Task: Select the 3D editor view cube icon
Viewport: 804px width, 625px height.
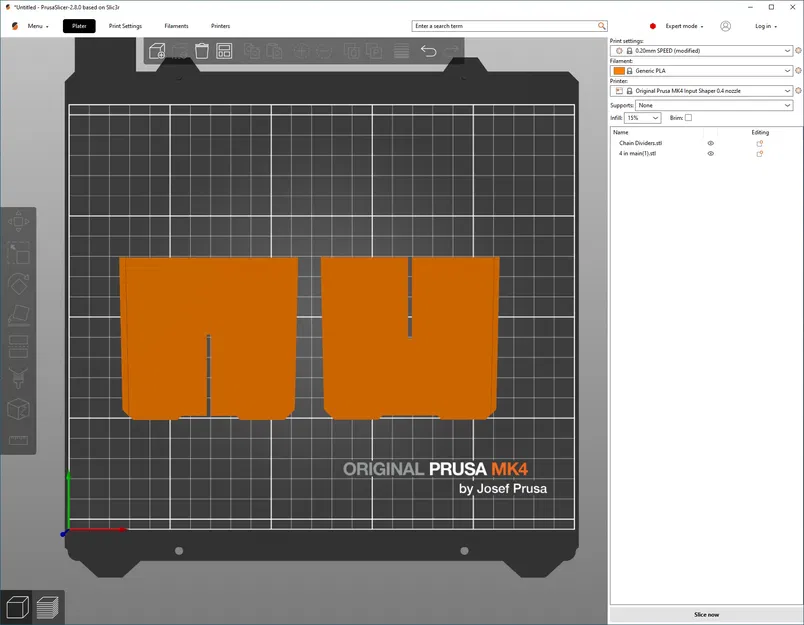Action: click(x=16, y=606)
